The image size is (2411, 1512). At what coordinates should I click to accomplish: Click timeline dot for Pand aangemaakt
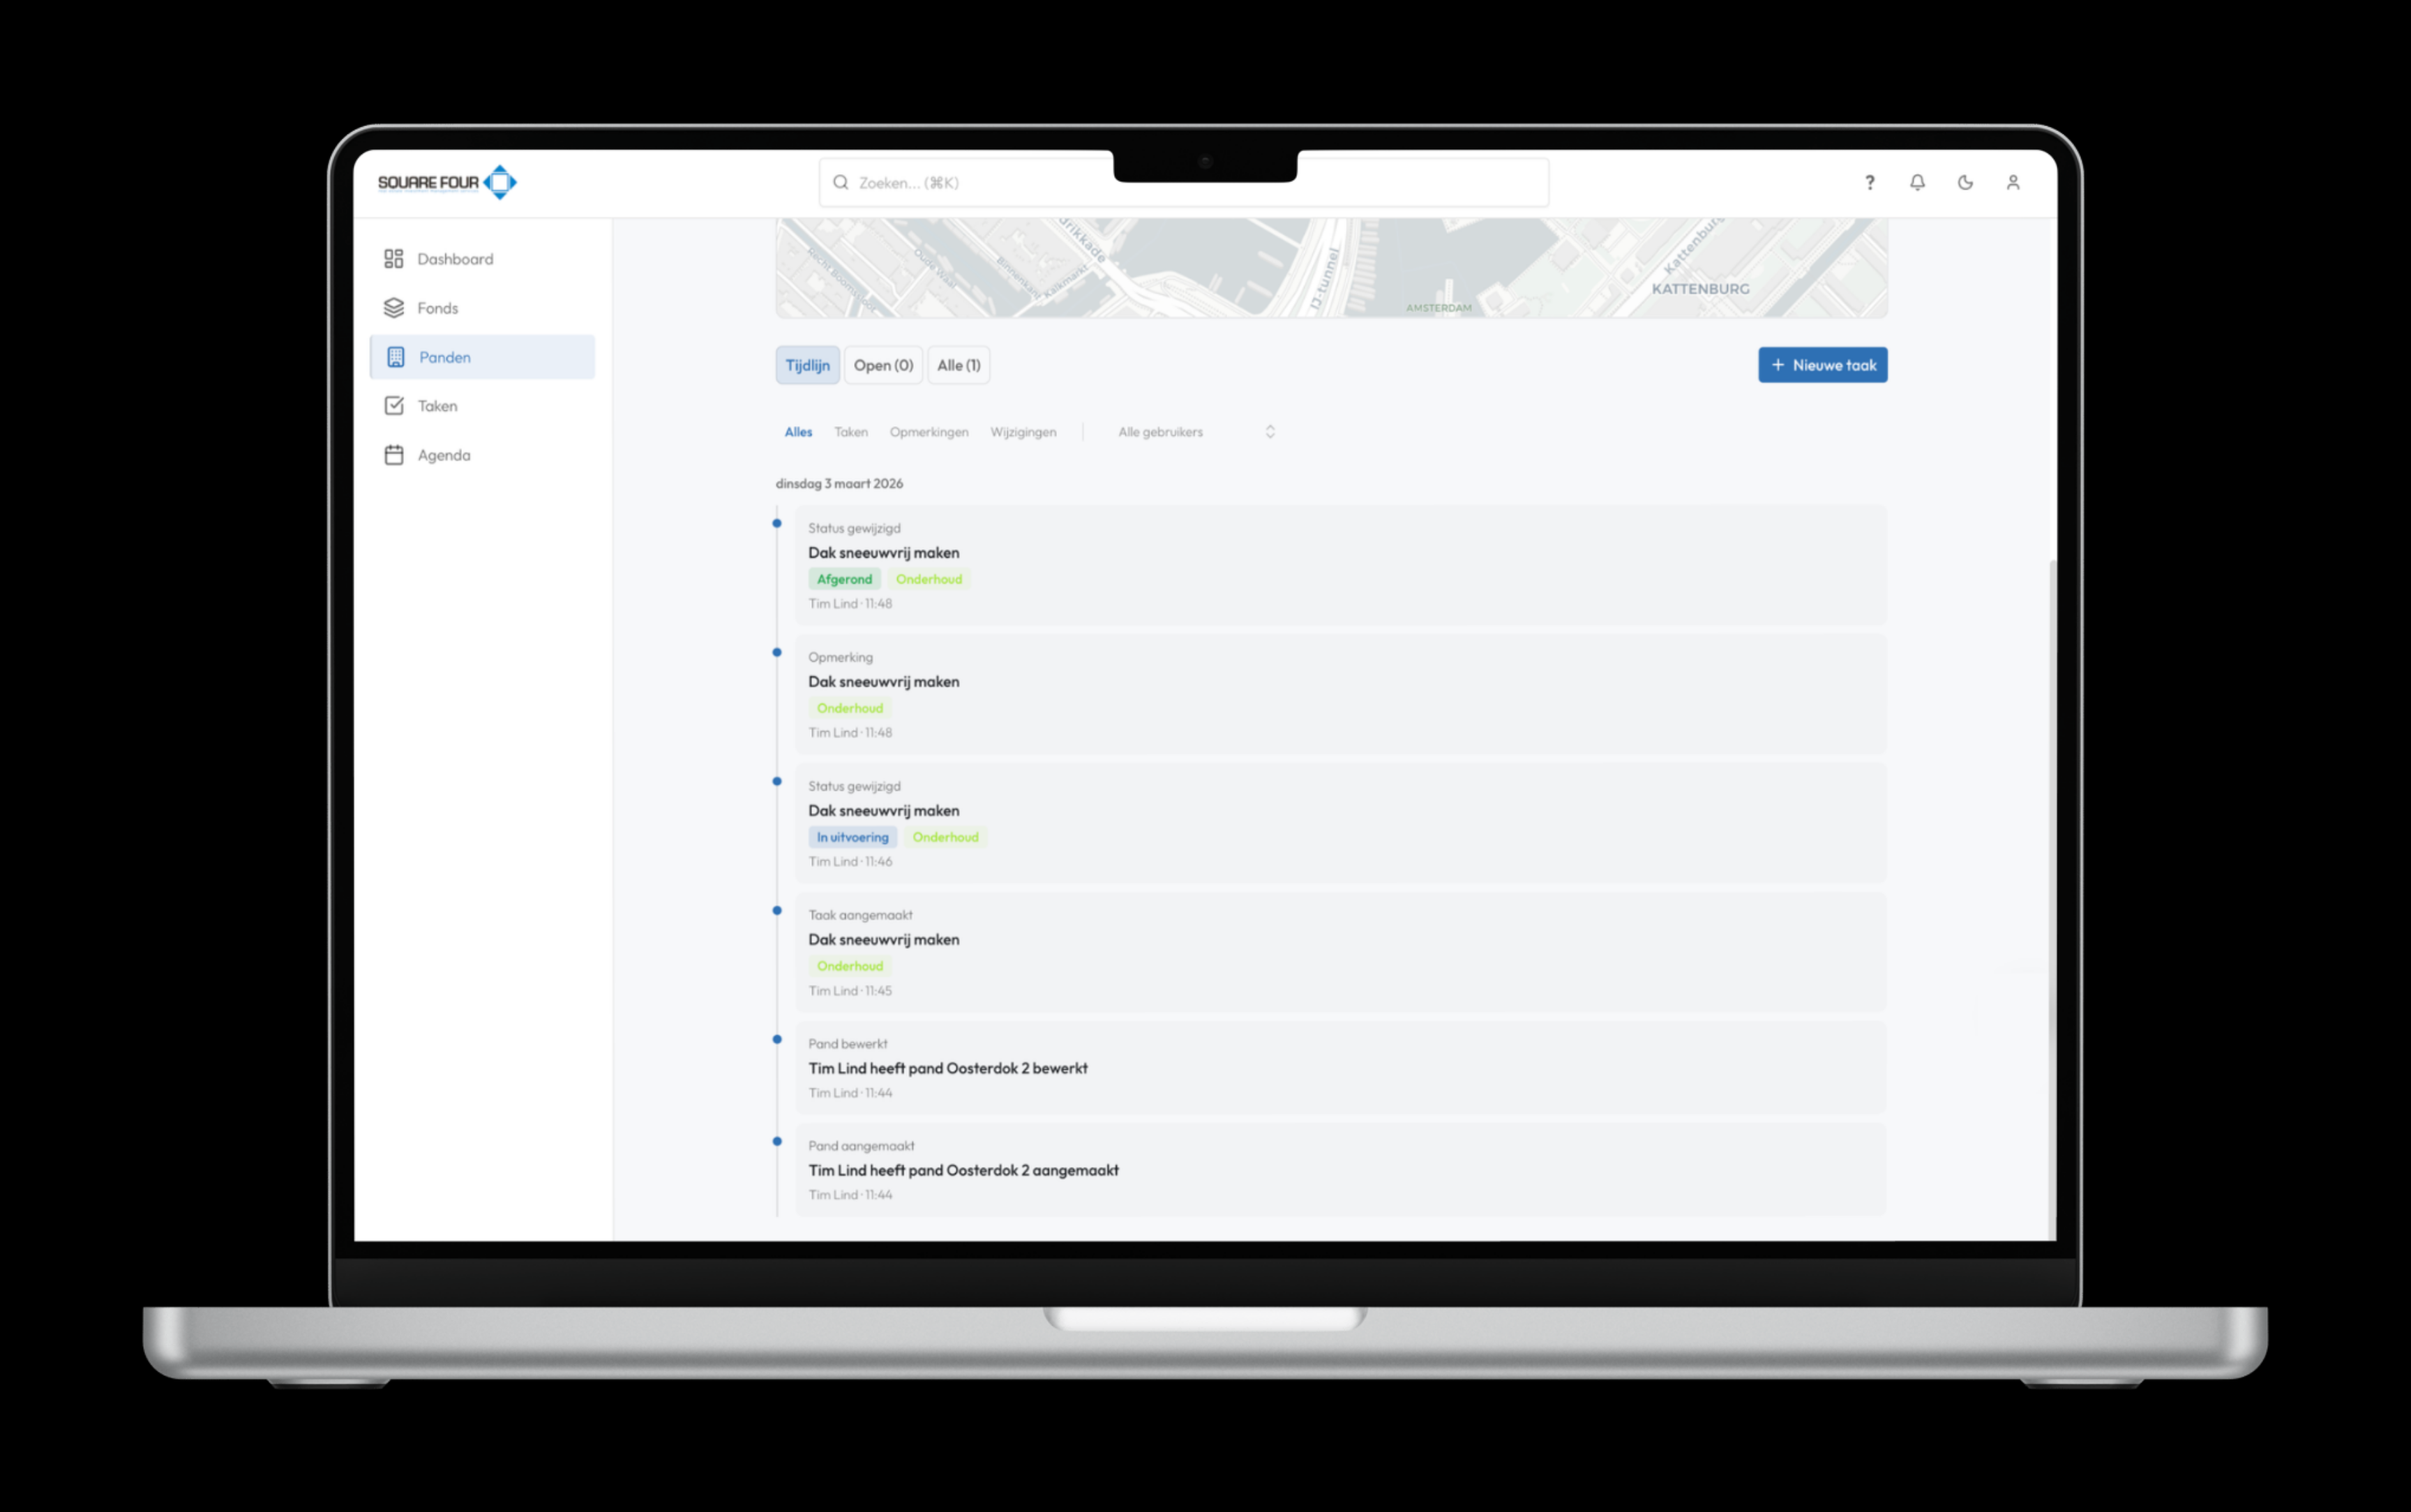point(777,1142)
